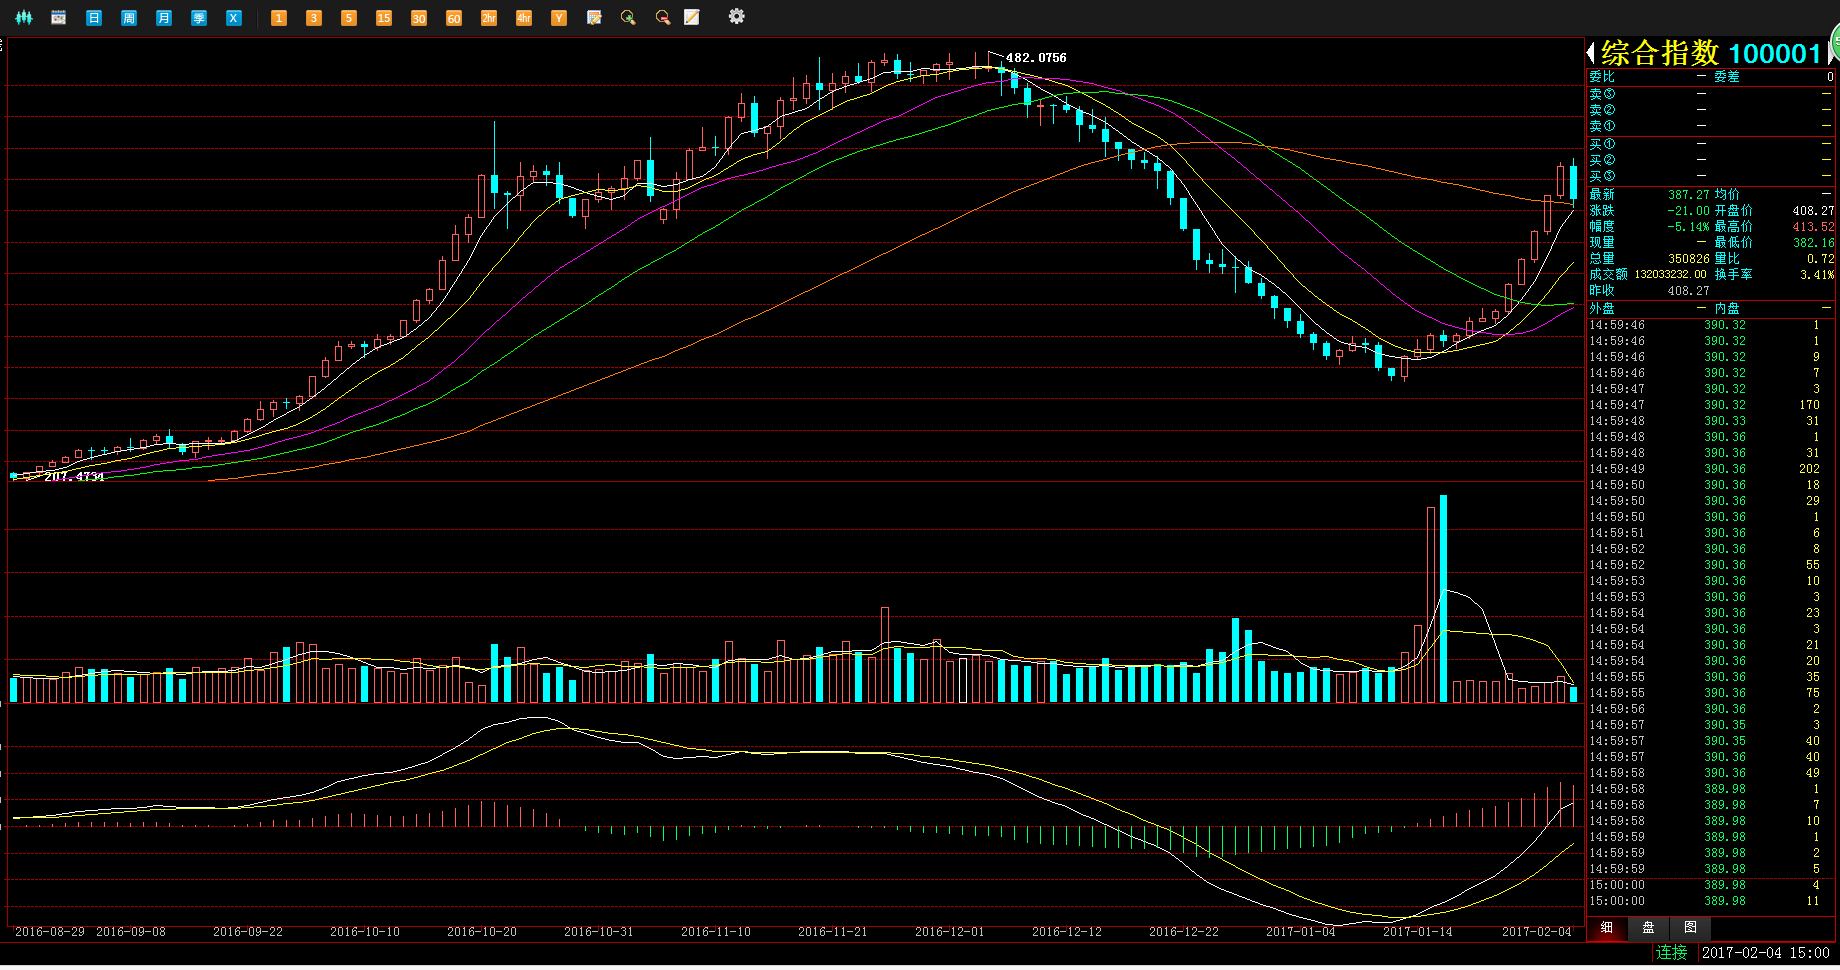Click the turnover amount 132033232.00
This screenshot has width=1840, height=970.
[x=1671, y=275]
